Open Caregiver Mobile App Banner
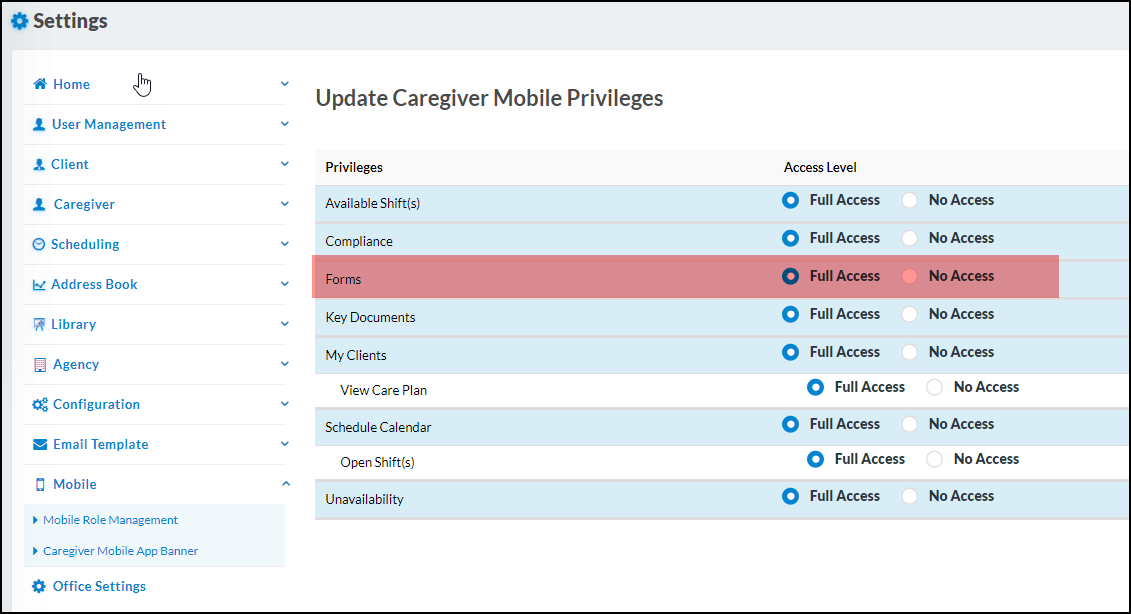This screenshot has width=1131, height=614. pos(120,550)
